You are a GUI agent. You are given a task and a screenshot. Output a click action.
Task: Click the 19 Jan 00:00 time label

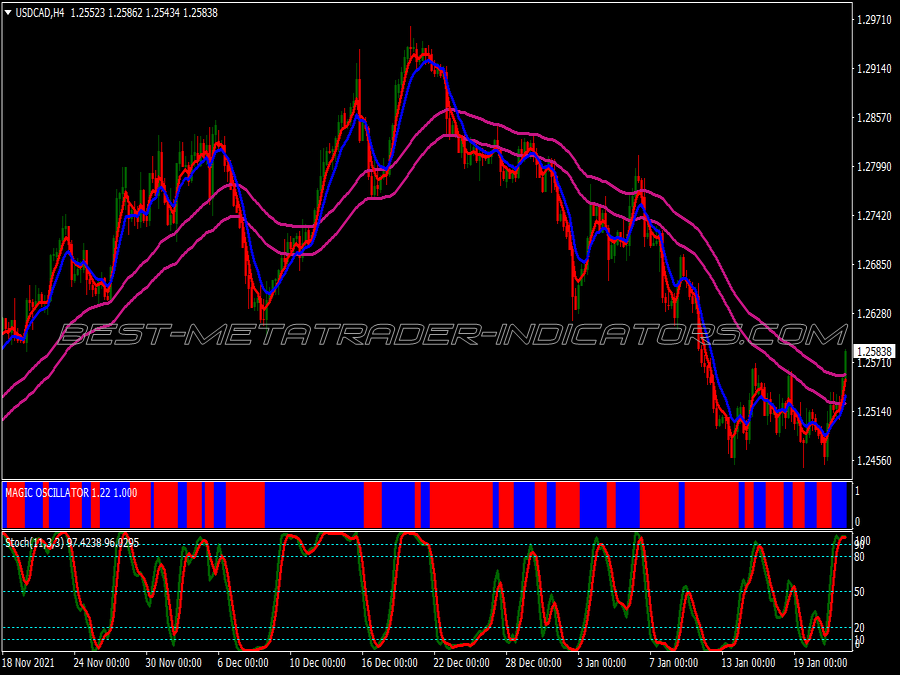[821, 663]
